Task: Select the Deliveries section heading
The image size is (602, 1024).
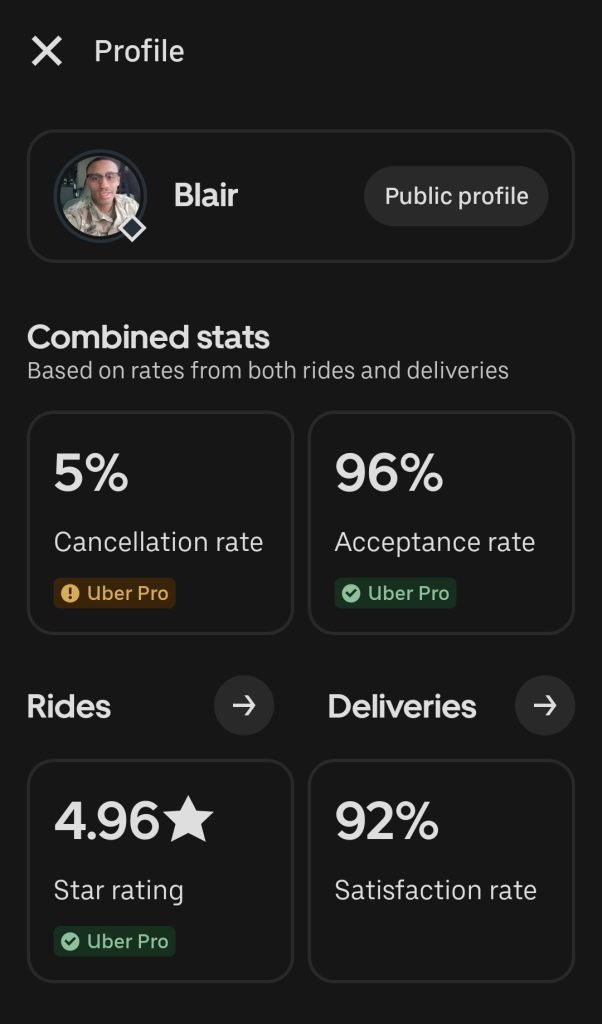Action: click(x=402, y=707)
